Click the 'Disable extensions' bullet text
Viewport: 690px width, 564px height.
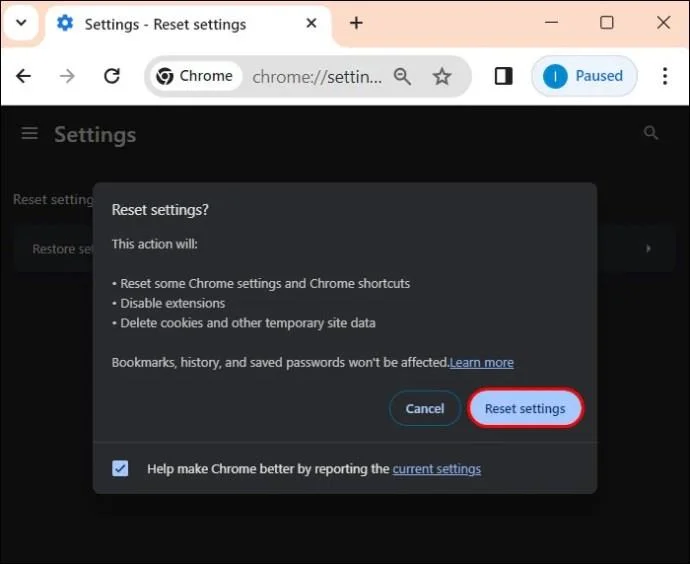coord(172,303)
